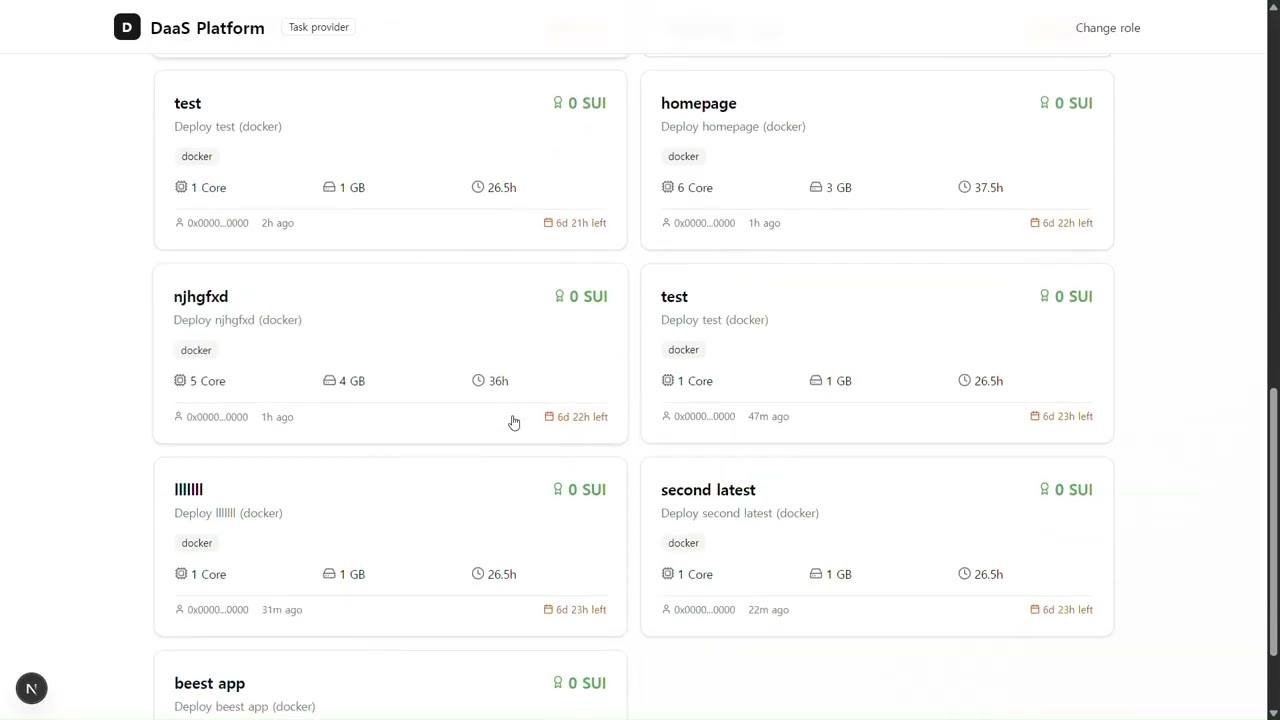Open the njhgfxd task title
Screen dimensions: 1280x720
click(x=200, y=297)
